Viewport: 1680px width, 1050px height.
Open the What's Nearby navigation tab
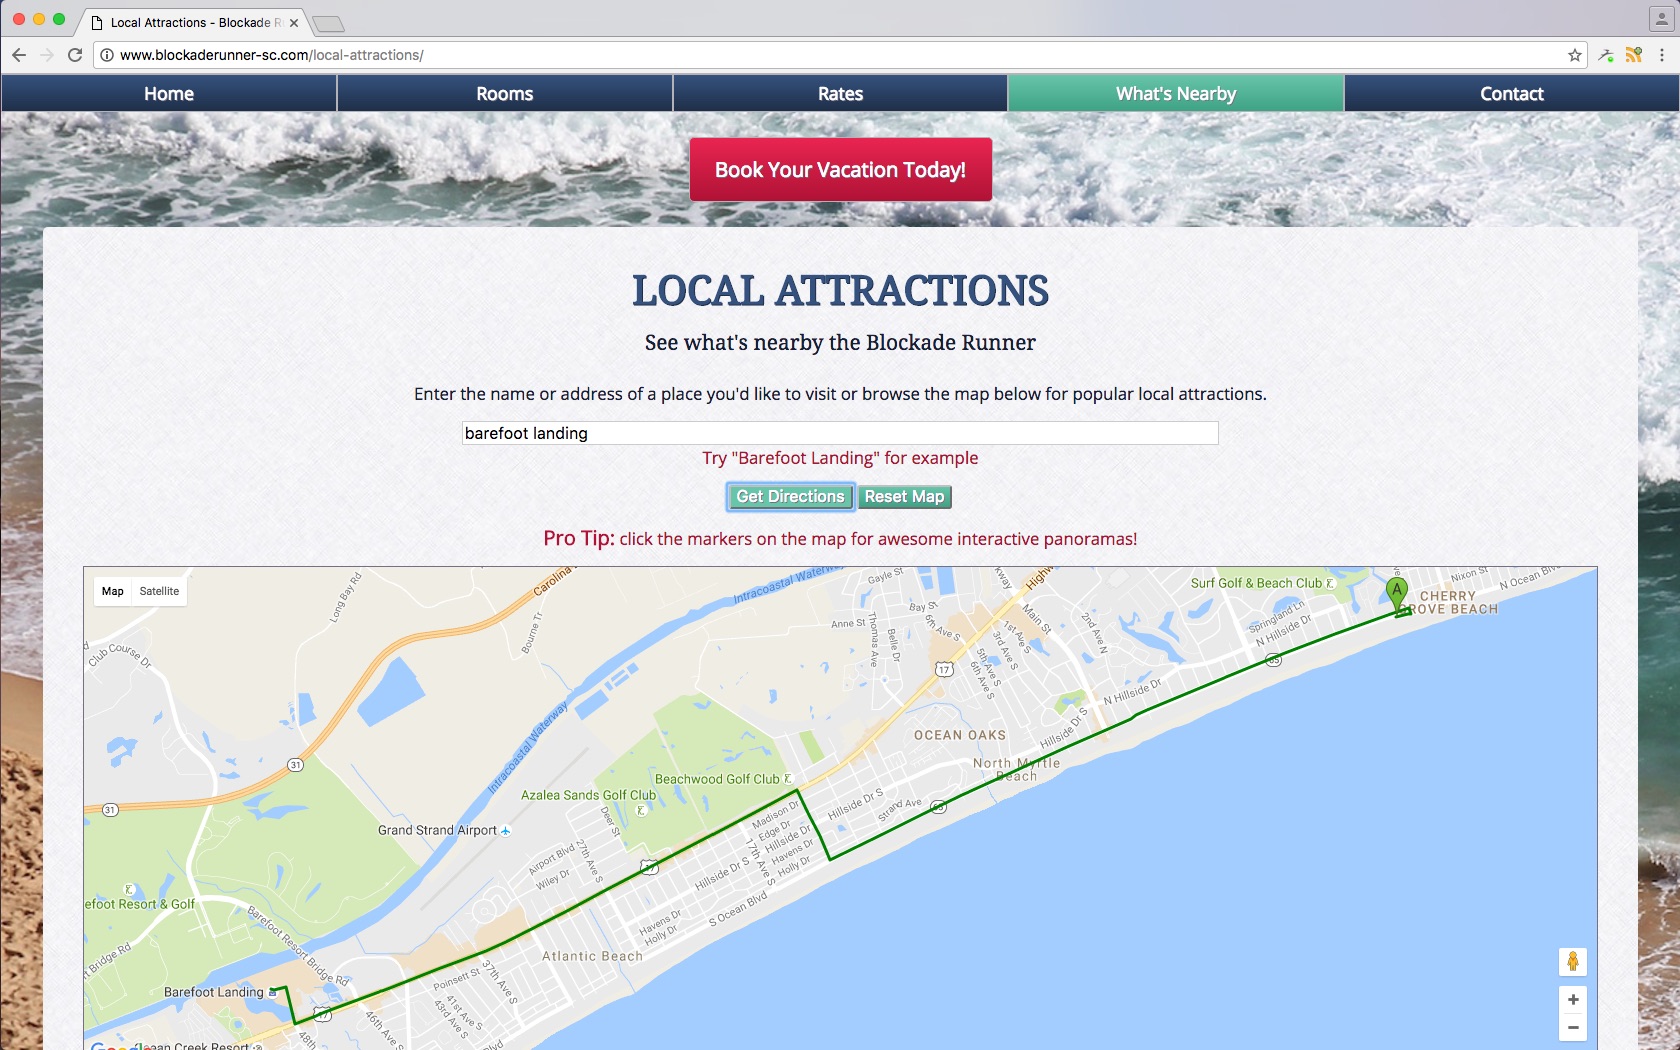(x=1176, y=93)
